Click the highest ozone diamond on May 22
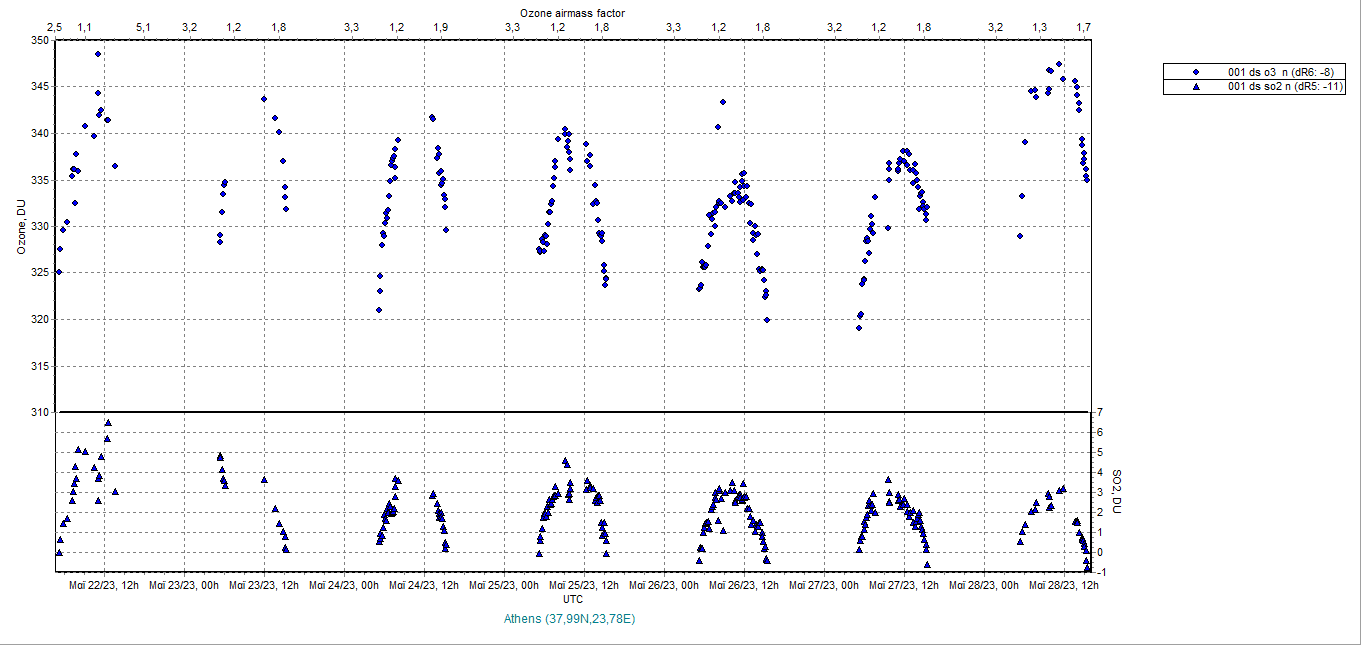Image resolution: width=1361 pixels, height=645 pixels. pyautogui.click(x=98, y=54)
